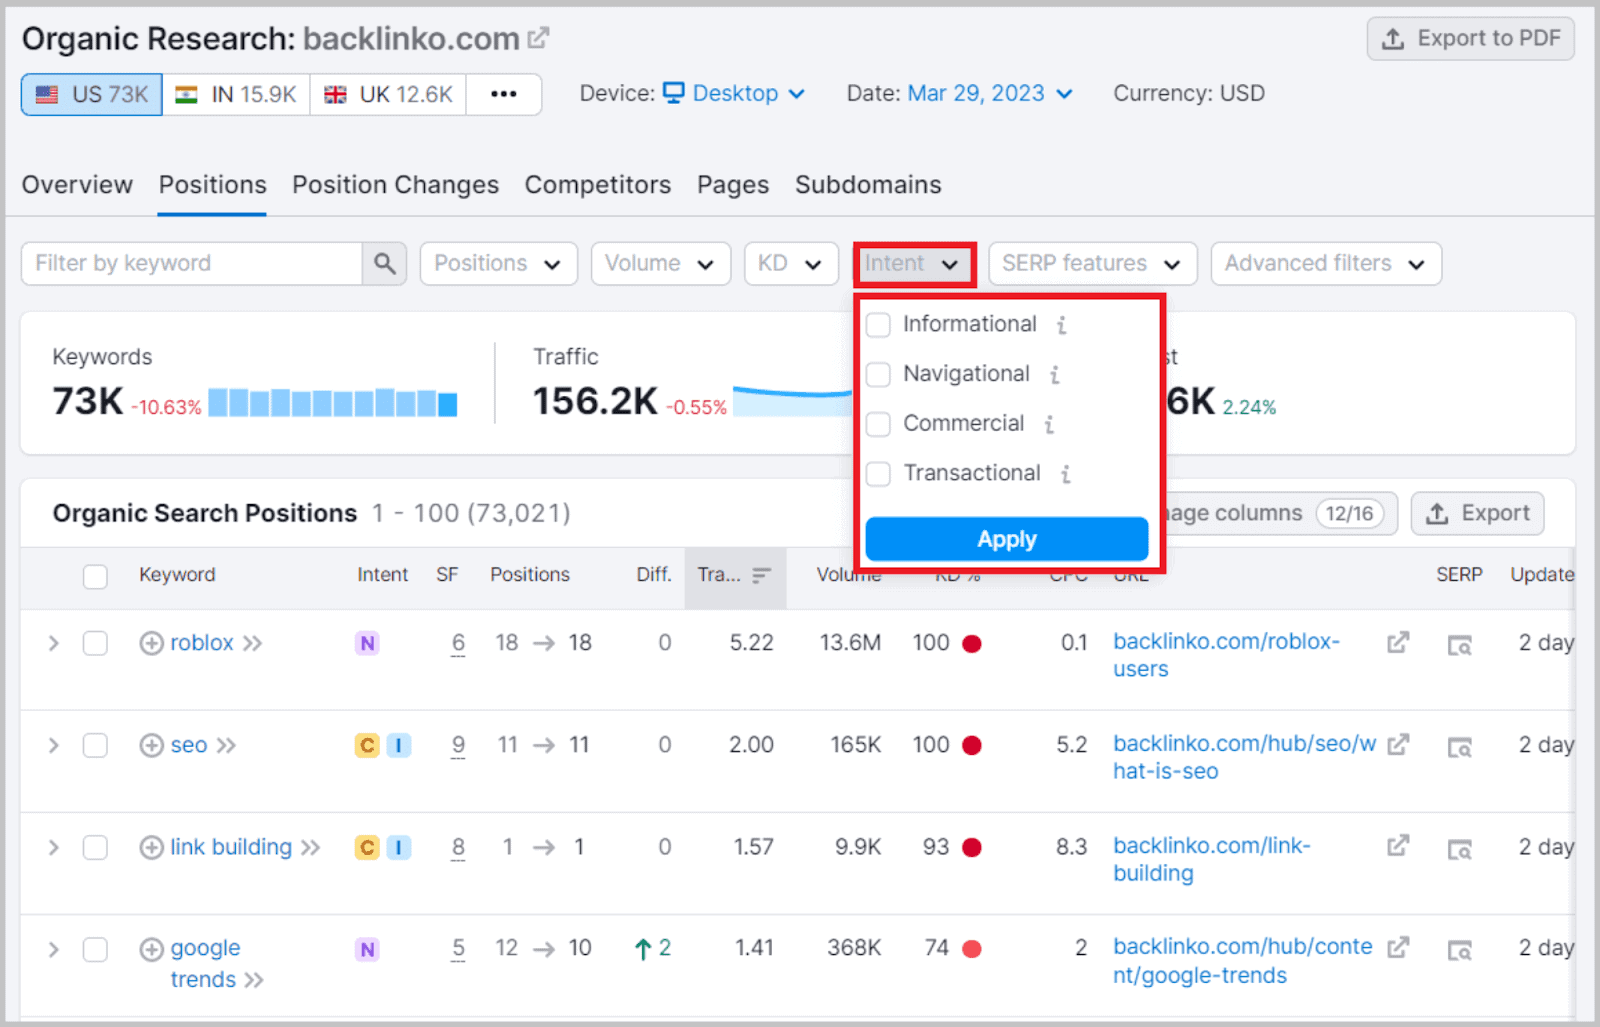
Task: Click the Apply button in Intent menu
Action: [x=1006, y=539]
